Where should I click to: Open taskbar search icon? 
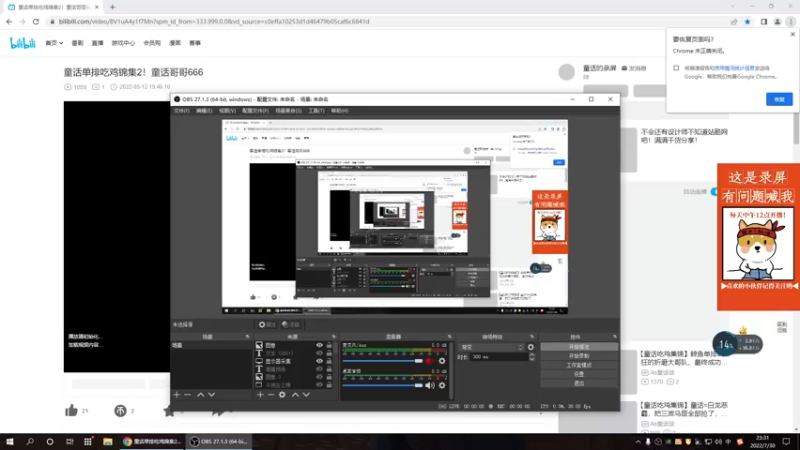tap(30, 441)
